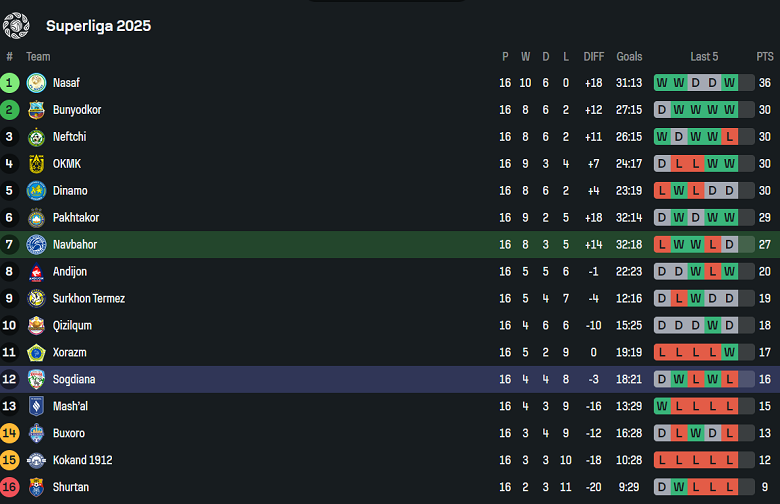The width and height of the screenshot is (780, 504).
Task: Click the Sogdiana team logo
Action: tap(36, 380)
